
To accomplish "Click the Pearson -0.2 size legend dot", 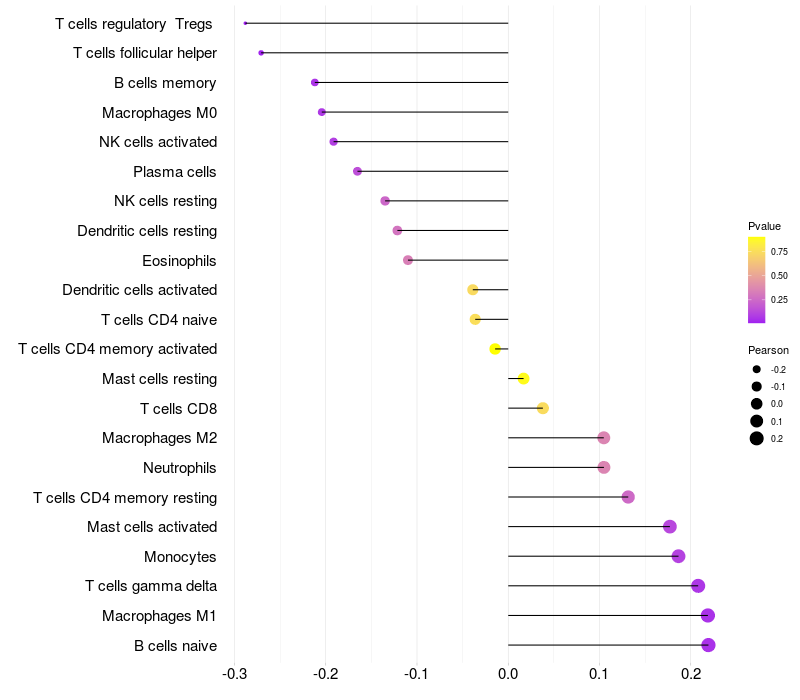I will click(x=757, y=369).
